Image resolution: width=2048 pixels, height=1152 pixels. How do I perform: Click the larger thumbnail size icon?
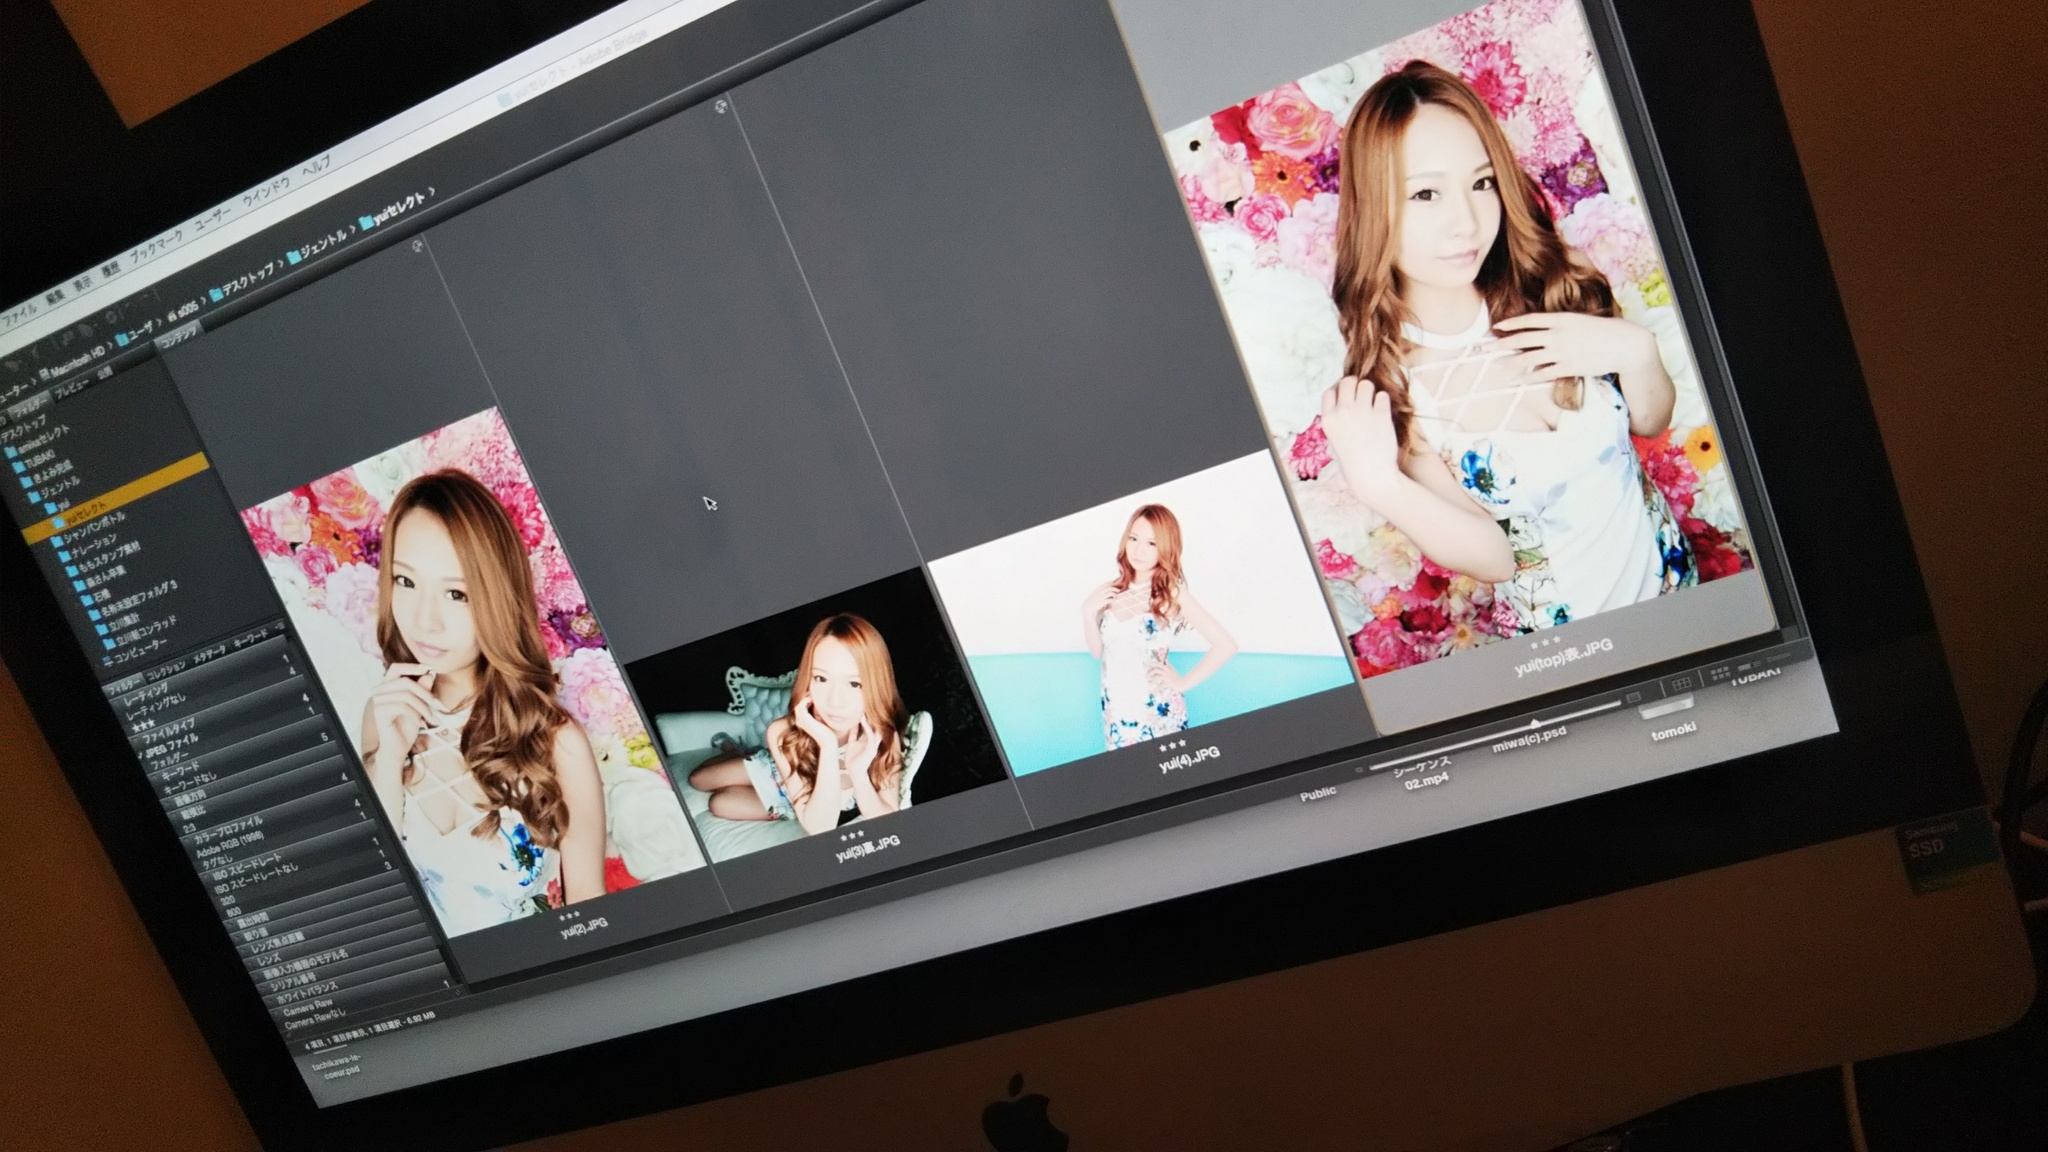point(1632,696)
